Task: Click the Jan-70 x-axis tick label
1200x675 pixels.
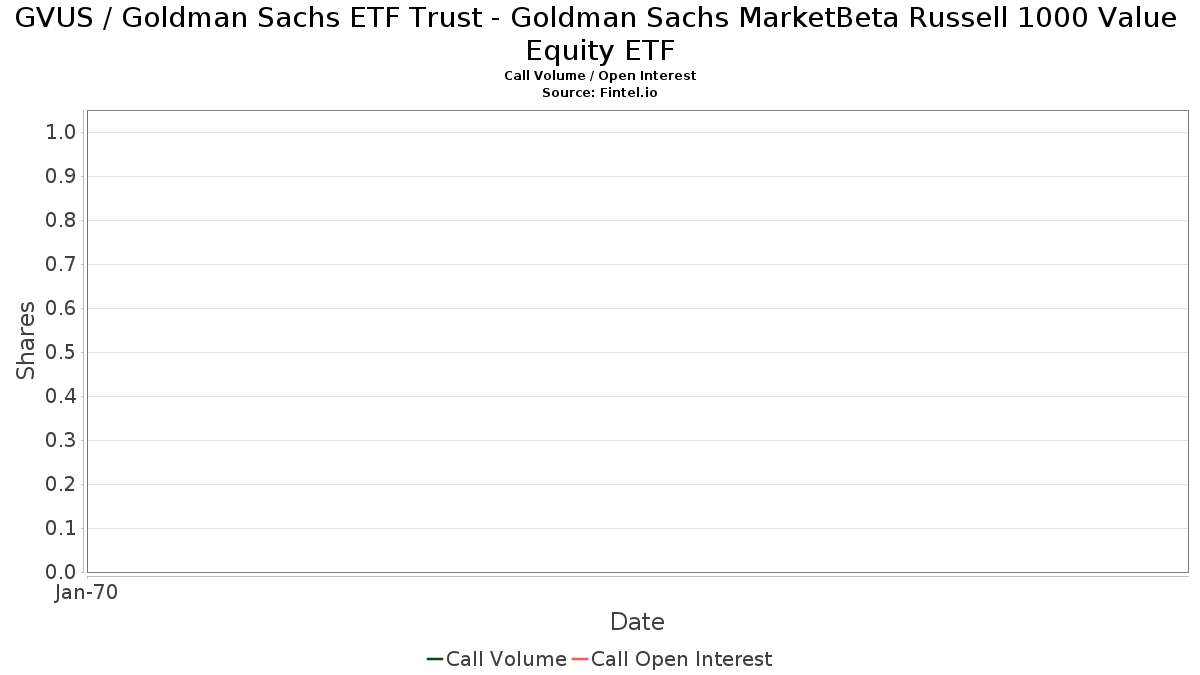Action: 86,593
